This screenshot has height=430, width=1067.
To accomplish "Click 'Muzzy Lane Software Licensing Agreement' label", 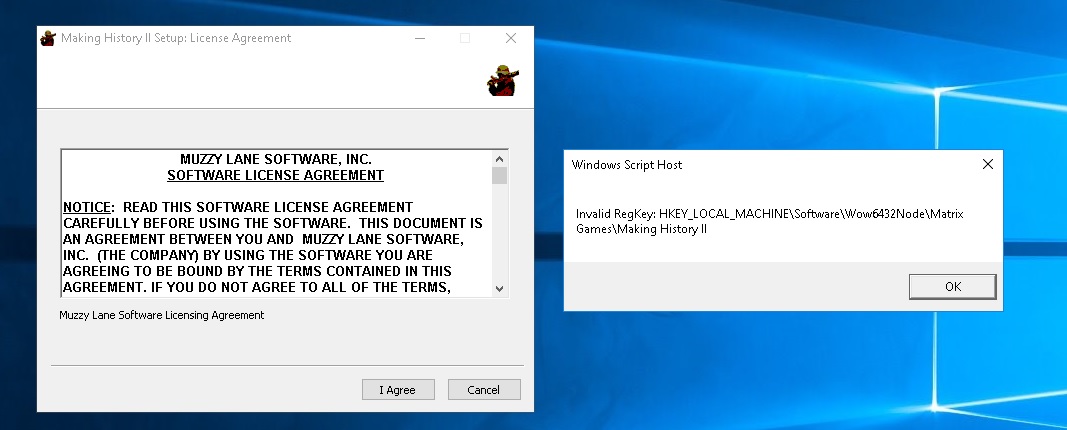I will pos(162,315).
